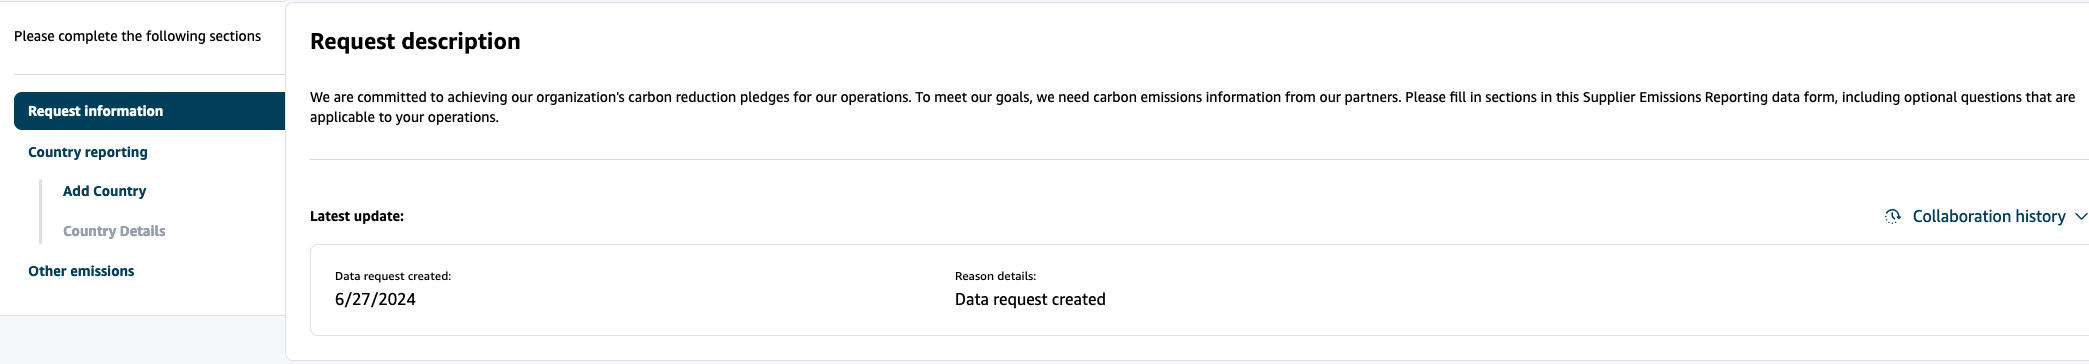
Task: Click the 'Data request created:' field label
Action: pos(393,276)
